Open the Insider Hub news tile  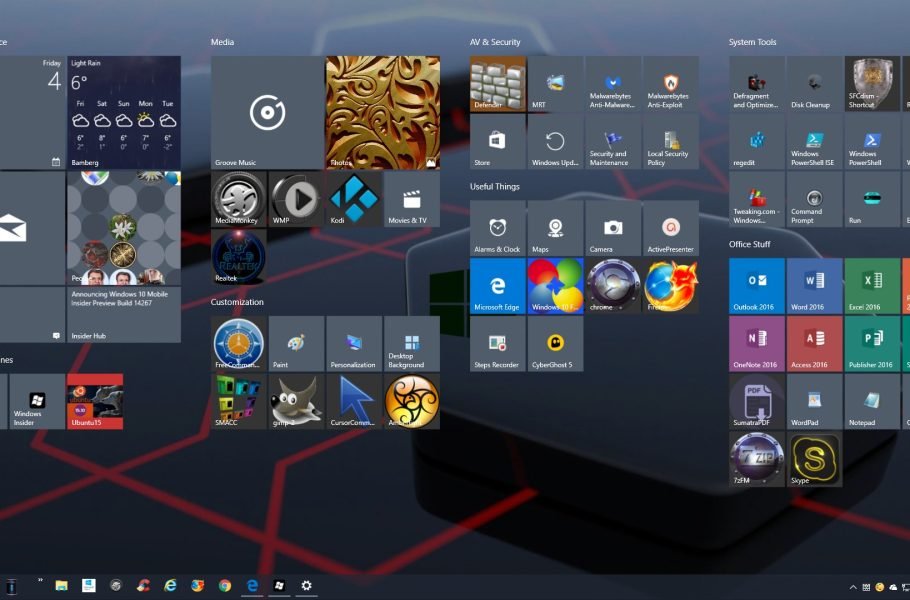click(124, 315)
